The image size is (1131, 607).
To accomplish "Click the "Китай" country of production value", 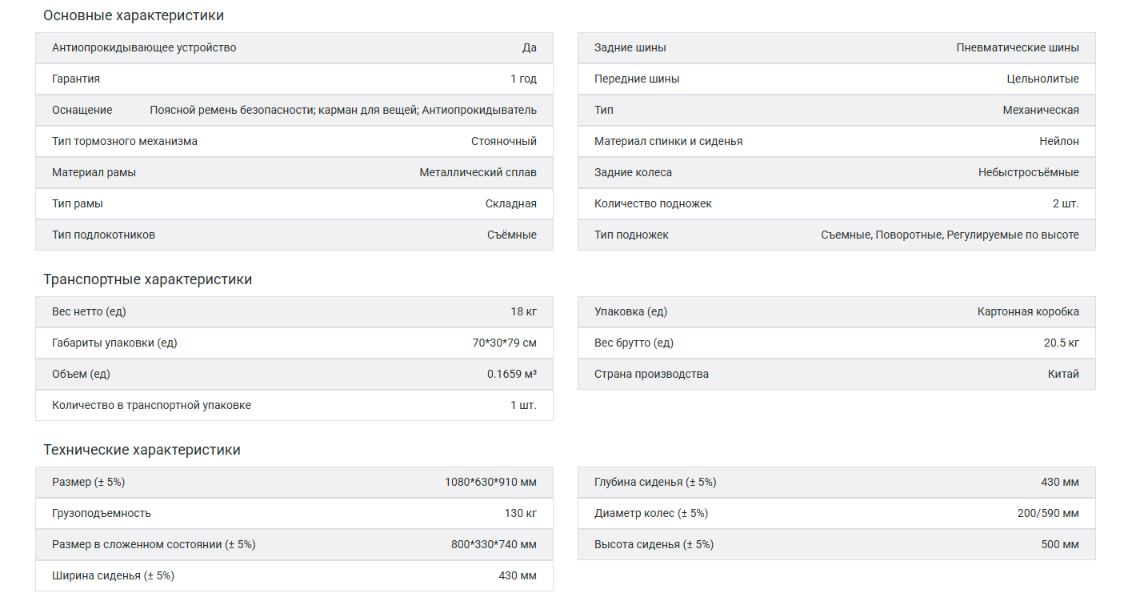I will pyautogui.click(x=1062, y=374).
